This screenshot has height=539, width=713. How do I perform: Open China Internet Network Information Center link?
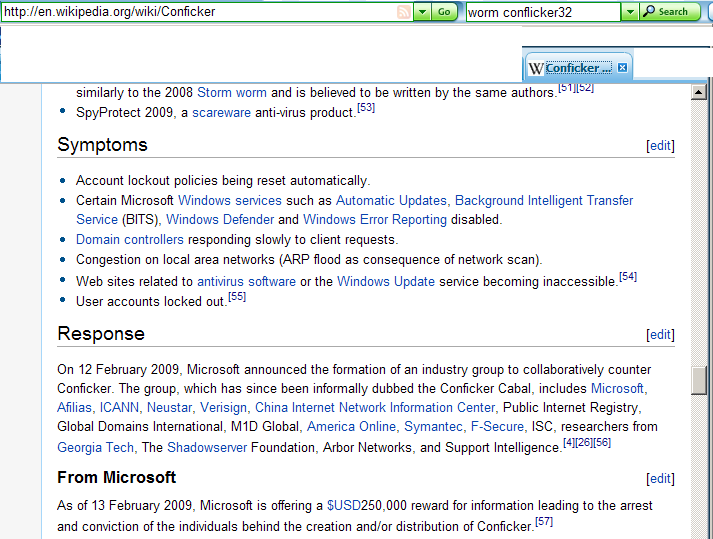375,408
